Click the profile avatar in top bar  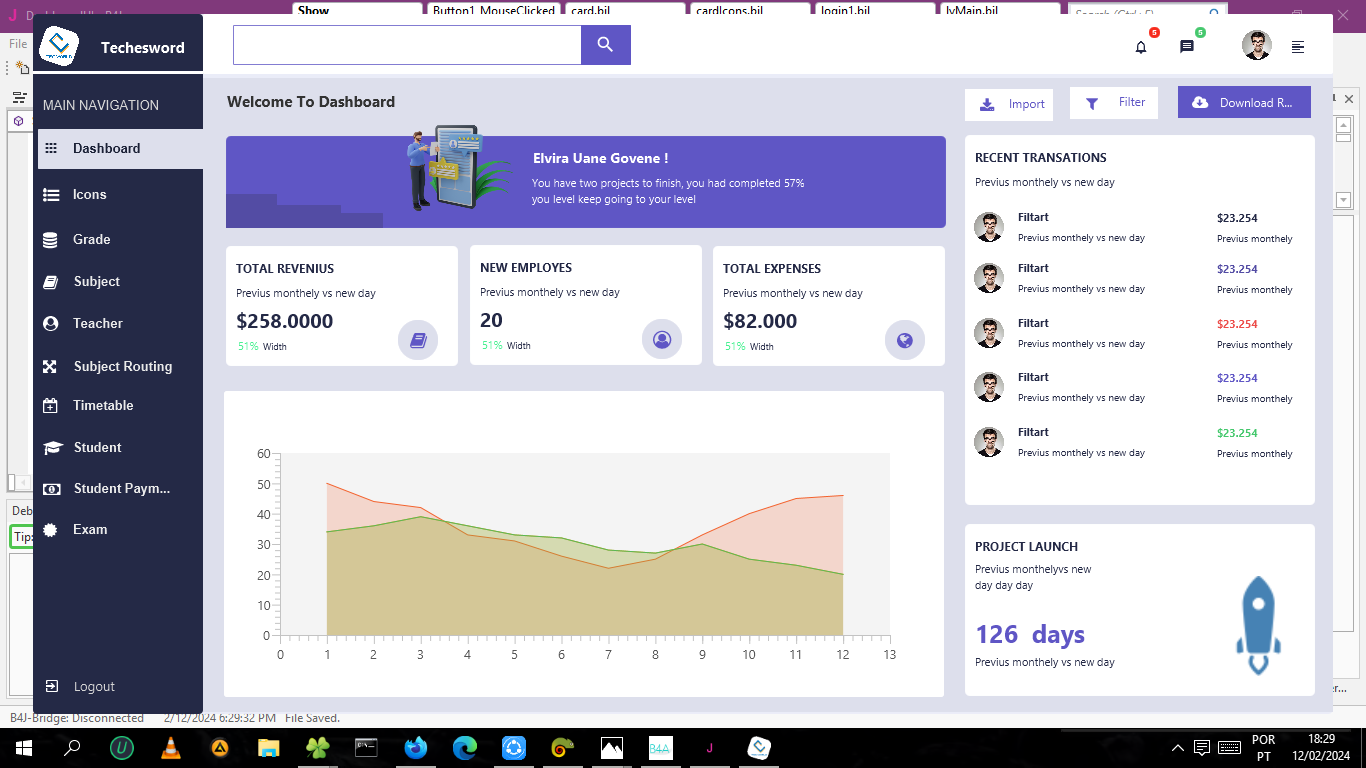click(x=1257, y=45)
